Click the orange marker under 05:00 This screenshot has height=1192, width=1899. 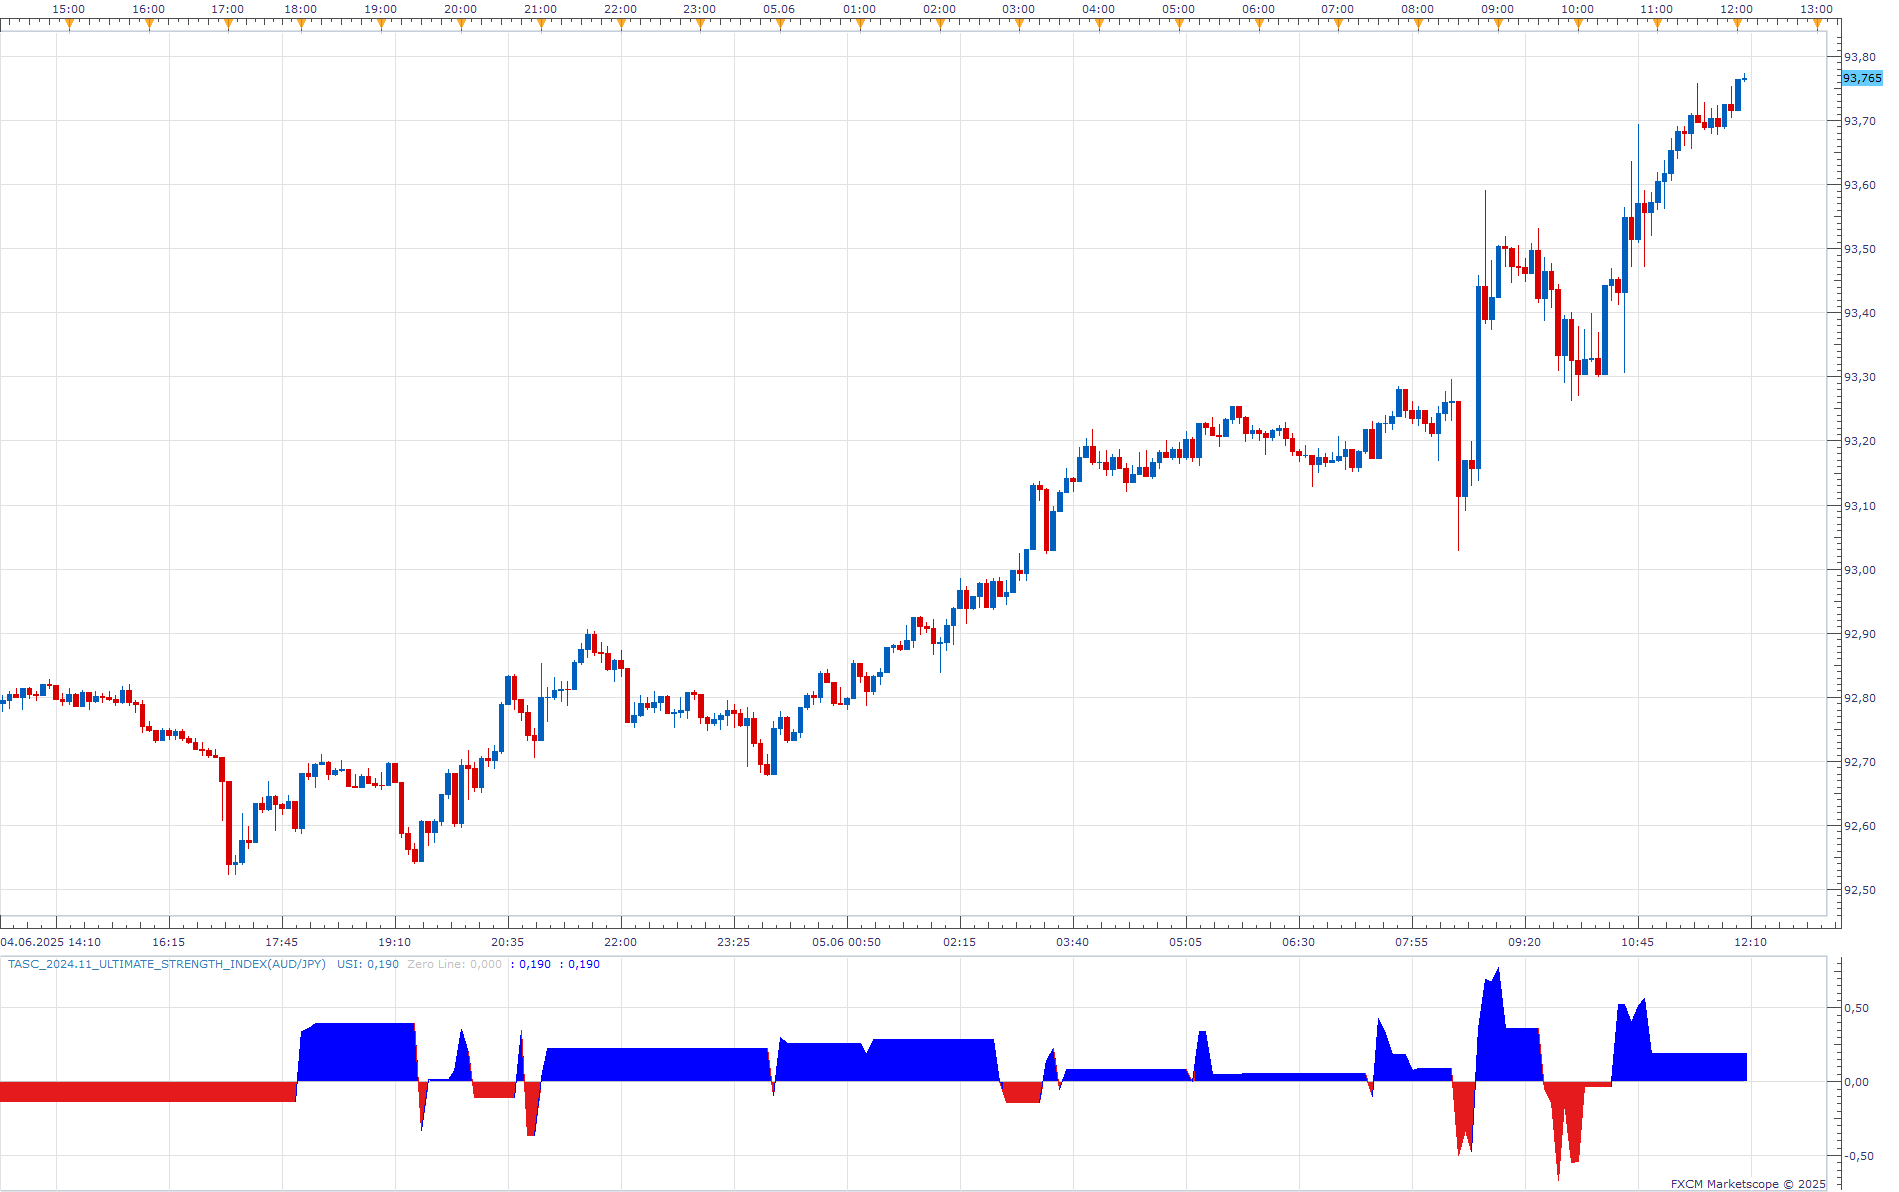click(1179, 25)
